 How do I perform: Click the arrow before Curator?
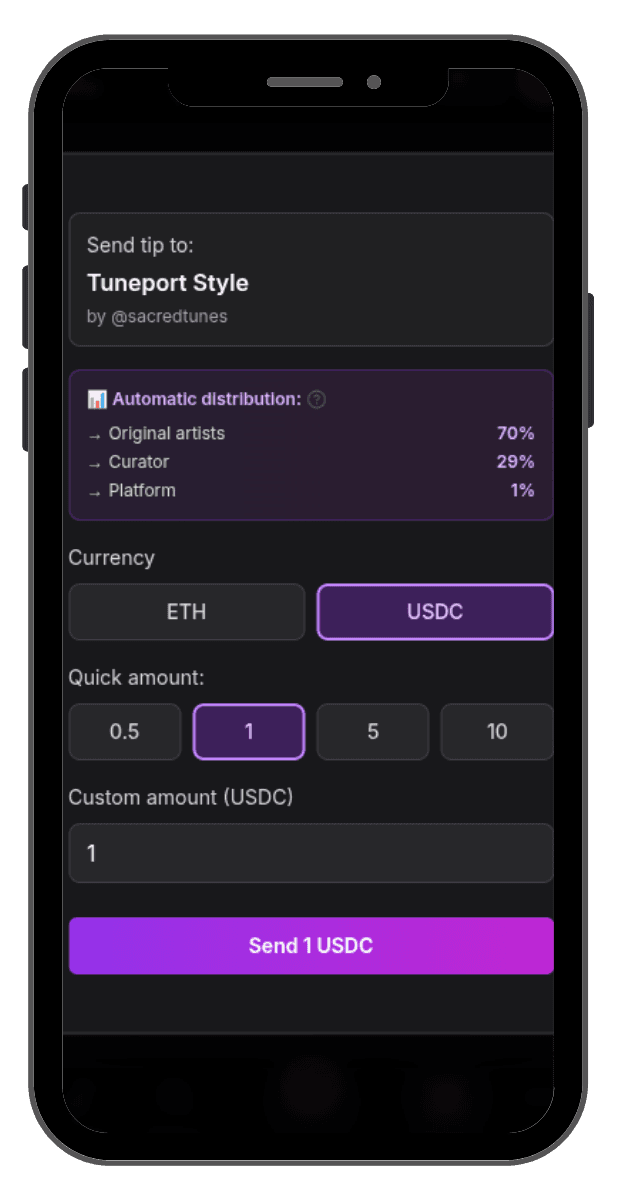[94, 462]
